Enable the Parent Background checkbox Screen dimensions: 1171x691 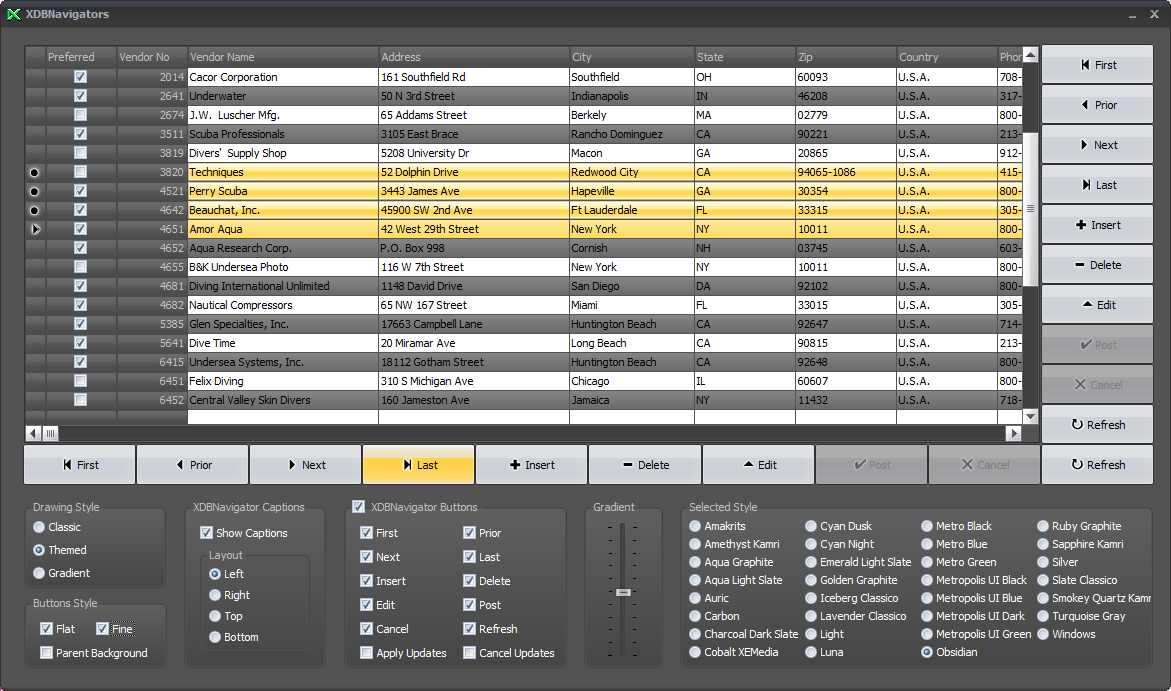47,653
